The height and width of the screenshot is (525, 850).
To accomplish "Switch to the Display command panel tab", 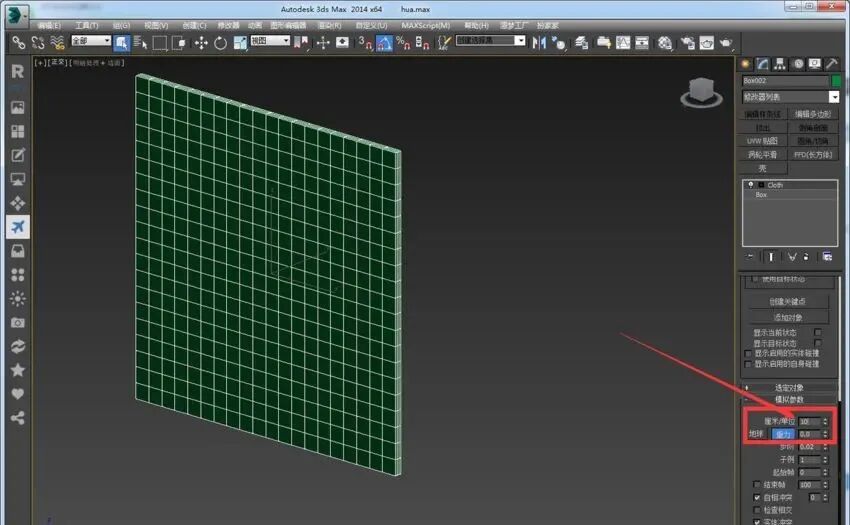I will [814, 64].
